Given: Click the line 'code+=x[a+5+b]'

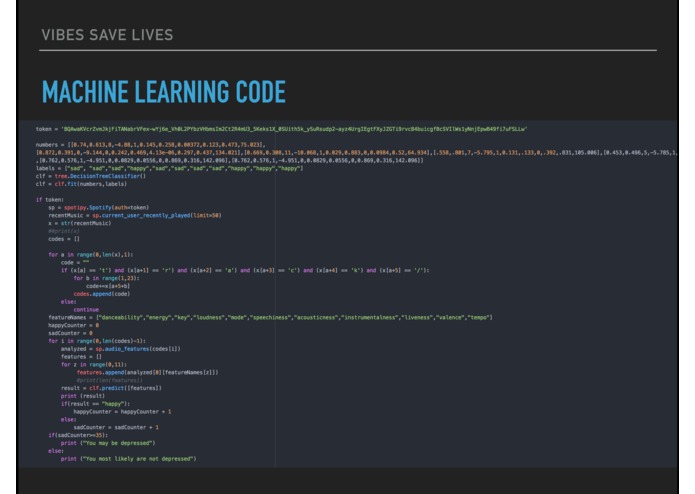Looking at the screenshot, I should click(108, 286).
